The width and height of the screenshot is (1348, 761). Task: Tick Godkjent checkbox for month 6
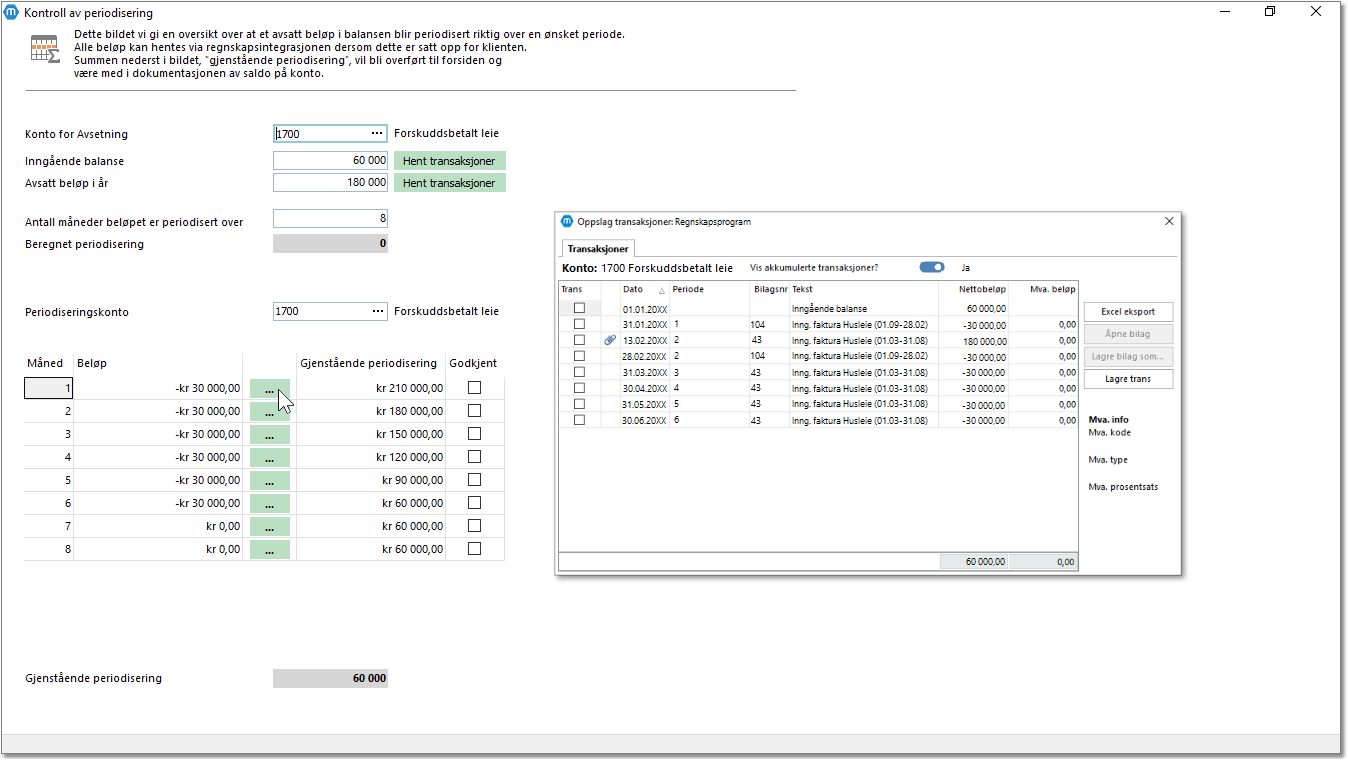point(474,503)
